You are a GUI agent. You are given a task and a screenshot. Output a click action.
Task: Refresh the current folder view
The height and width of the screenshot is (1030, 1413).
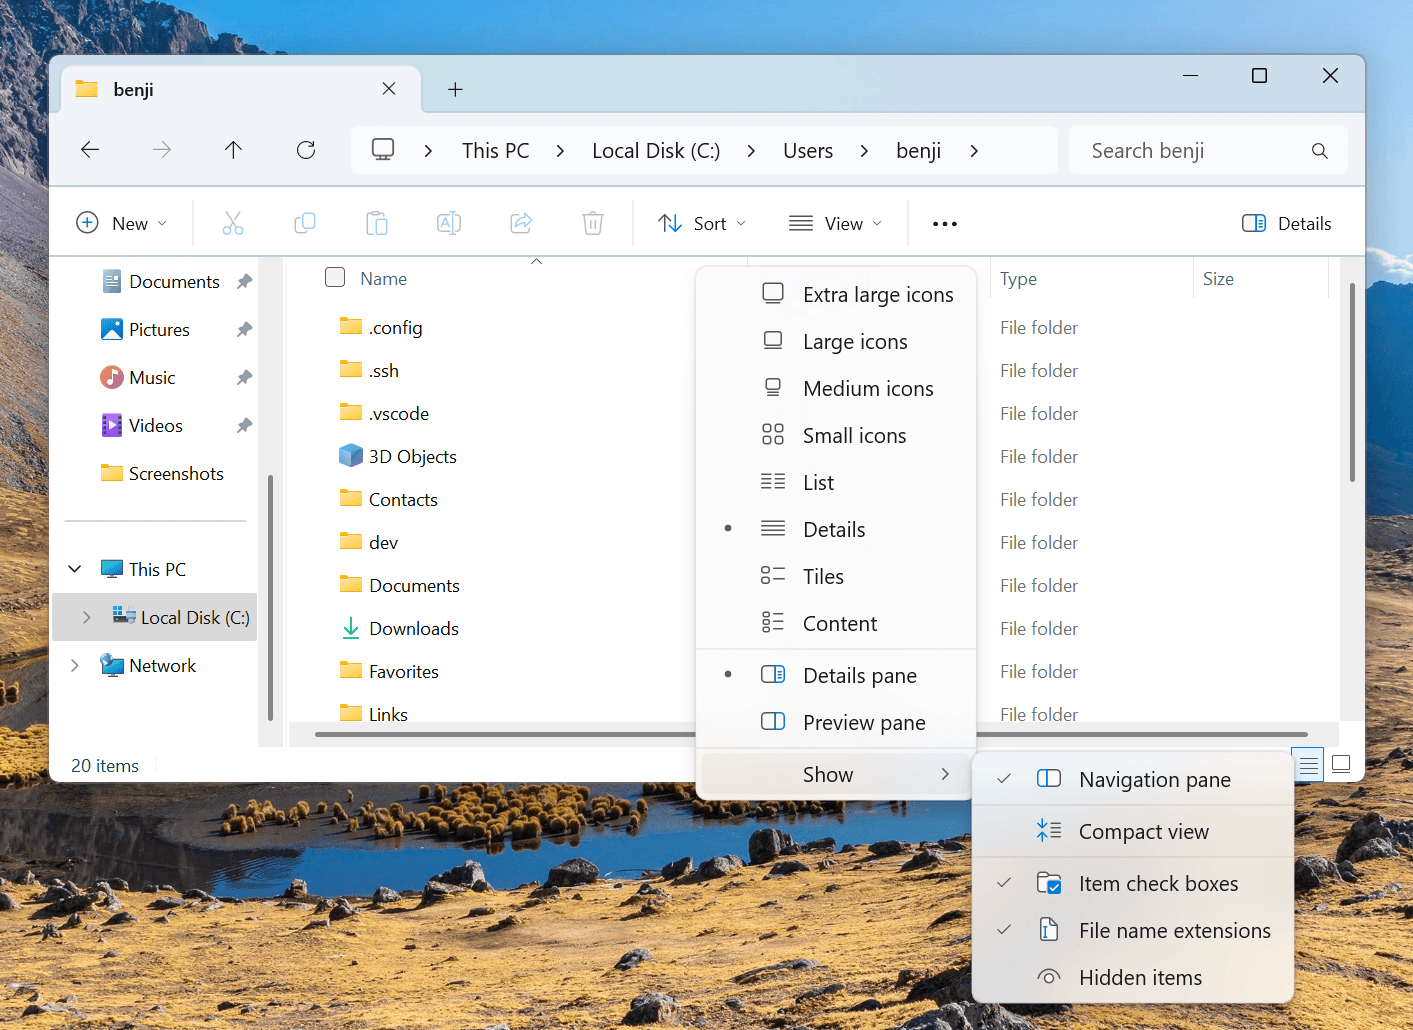(306, 150)
